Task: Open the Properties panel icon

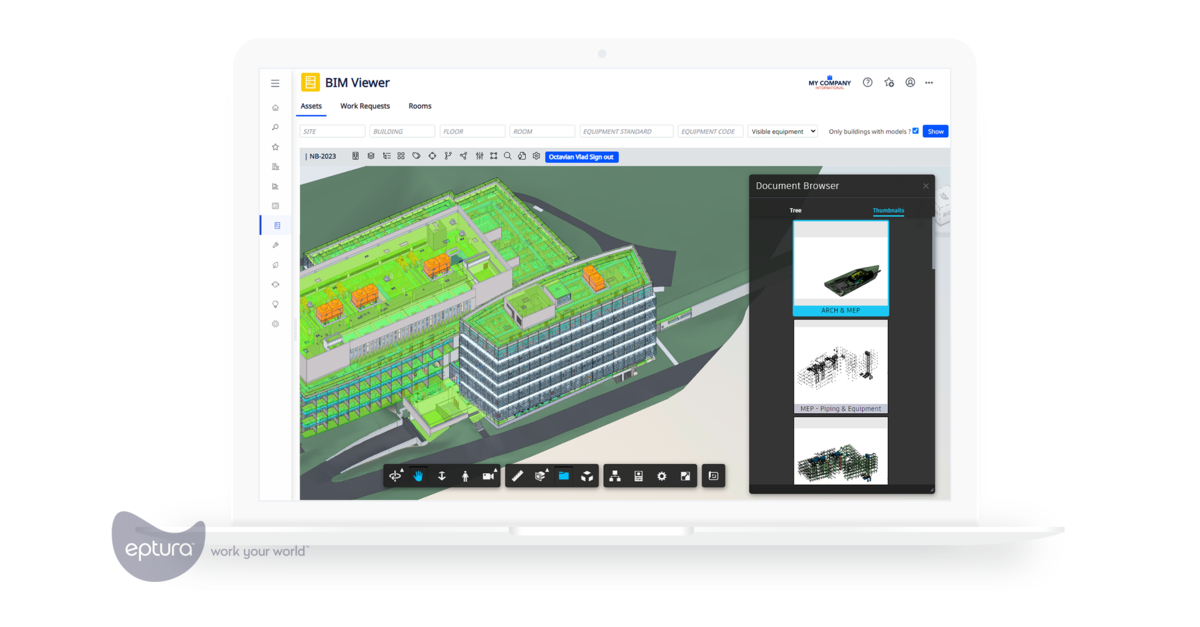Action: click(x=638, y=476)
